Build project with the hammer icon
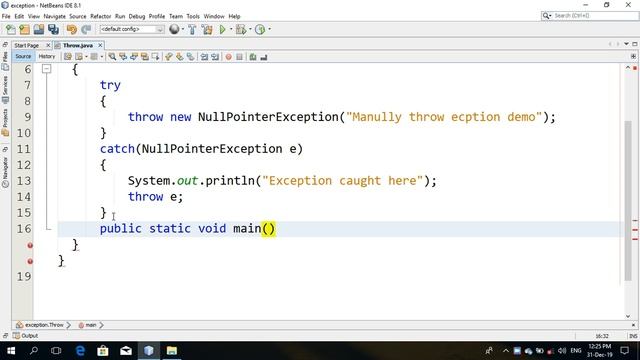This screenshot has width=640, height=360. click(192, 29)
